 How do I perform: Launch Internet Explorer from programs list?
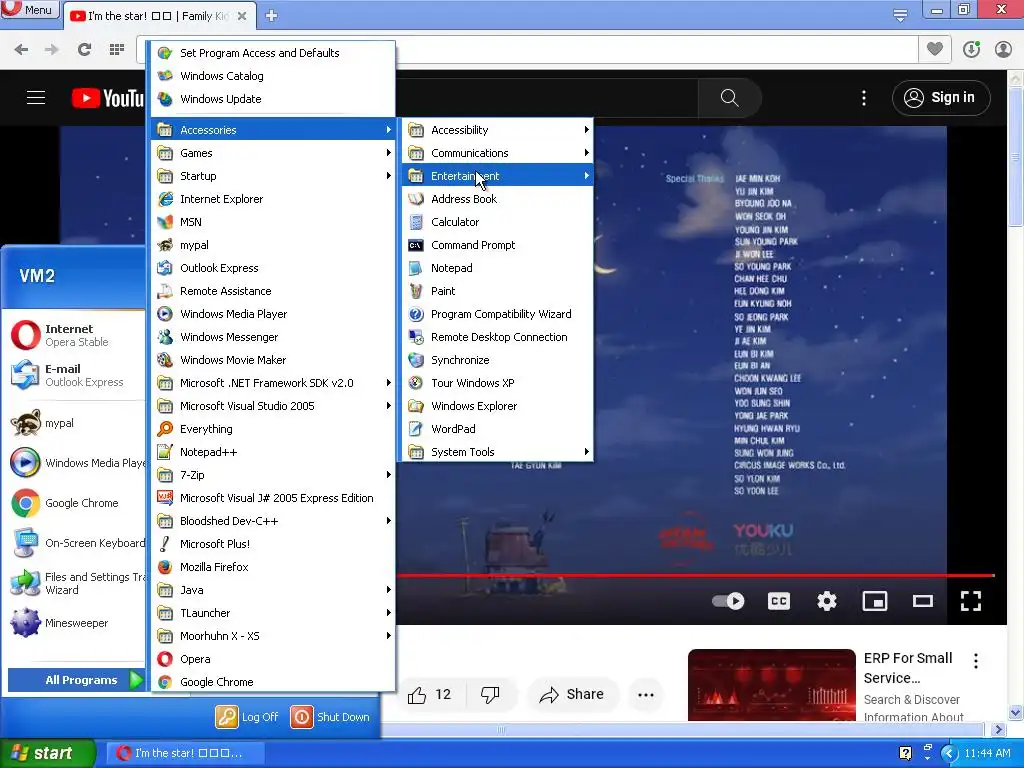click(273, 199)
